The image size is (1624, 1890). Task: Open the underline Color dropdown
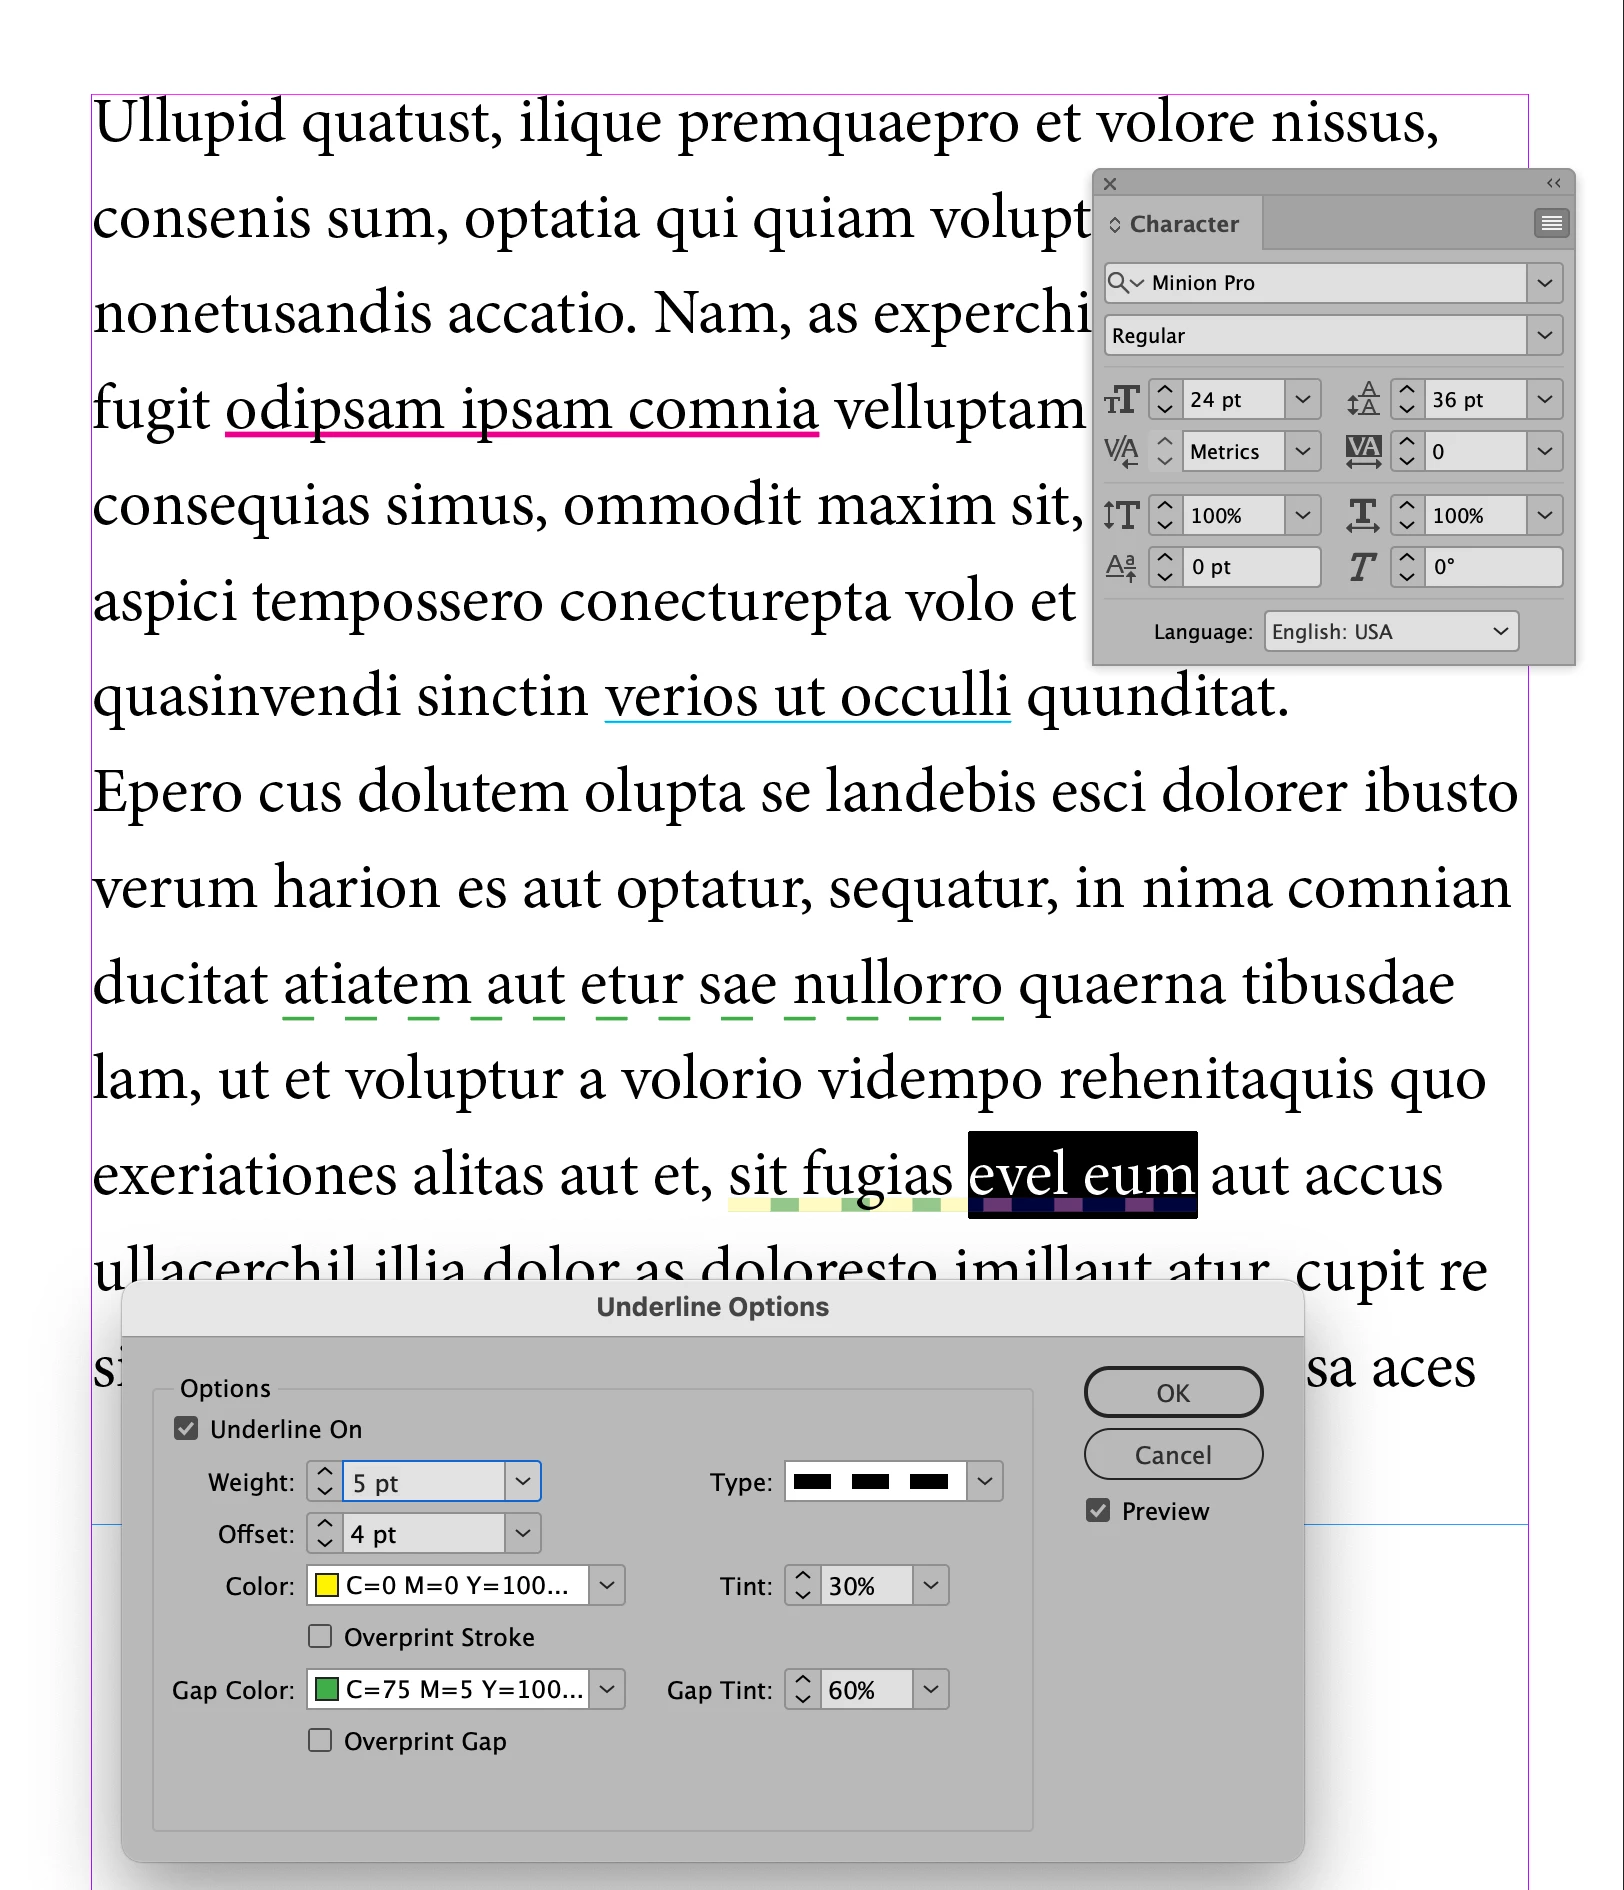click(607, 1586)
